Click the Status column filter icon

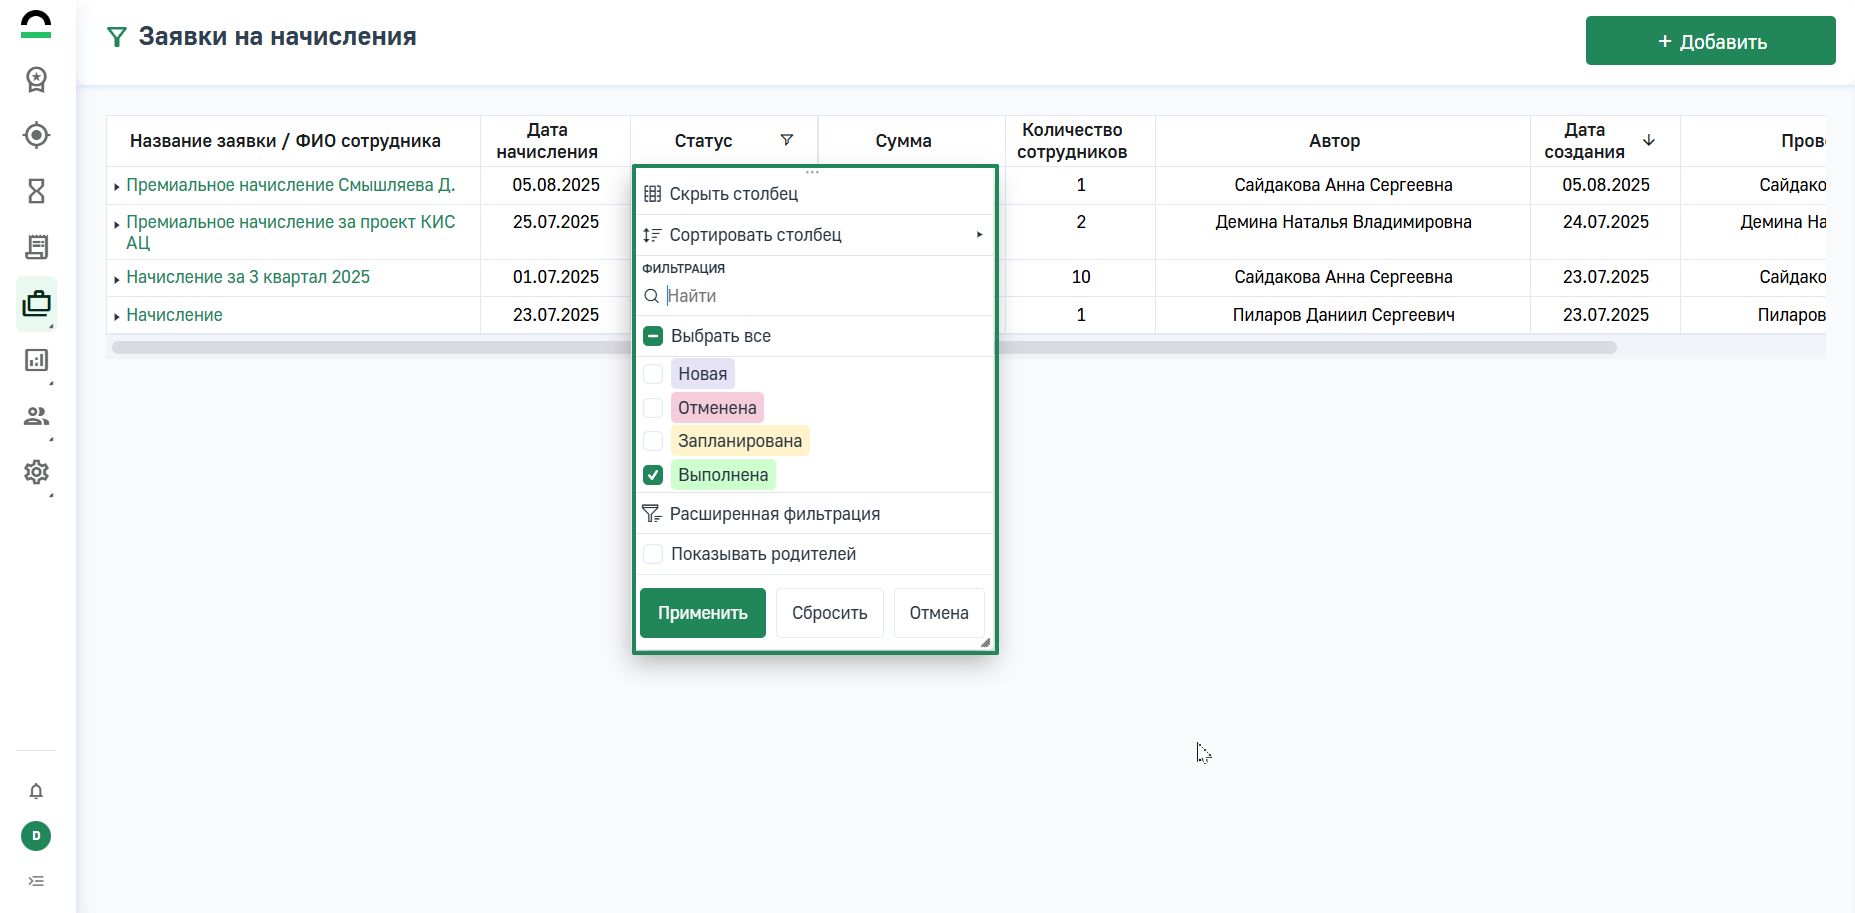[787, 140]
